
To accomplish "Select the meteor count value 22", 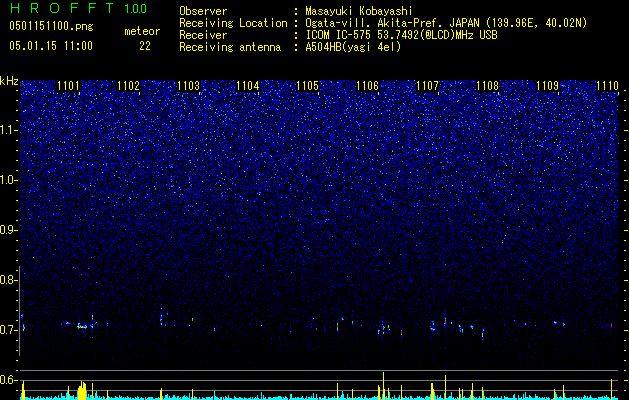I will coord(145,46).
